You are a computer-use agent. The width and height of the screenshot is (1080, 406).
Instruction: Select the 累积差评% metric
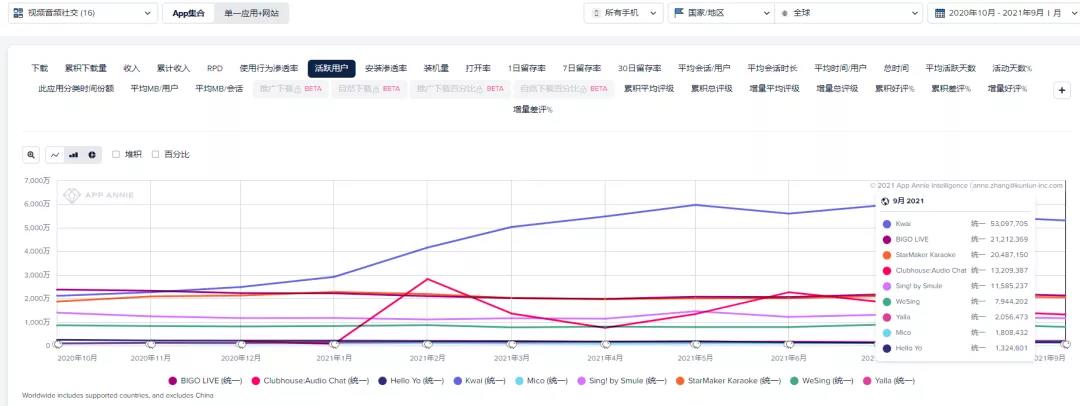pyautogui.click(x=951, y=89)
